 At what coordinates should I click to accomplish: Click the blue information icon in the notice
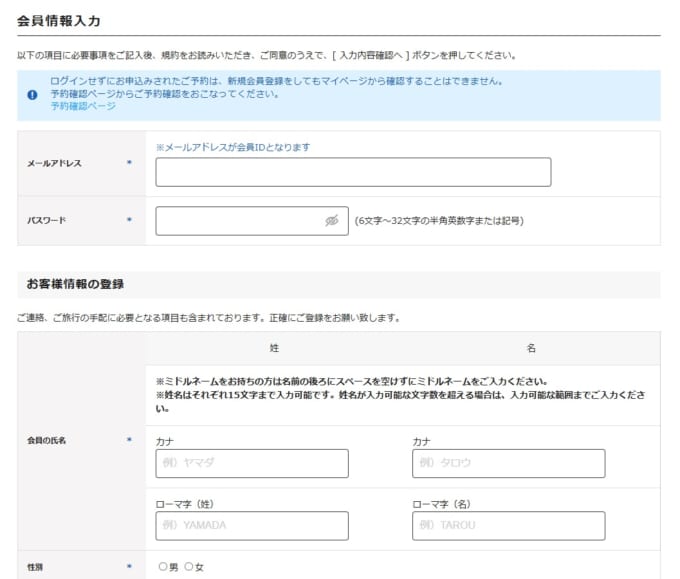32,95
